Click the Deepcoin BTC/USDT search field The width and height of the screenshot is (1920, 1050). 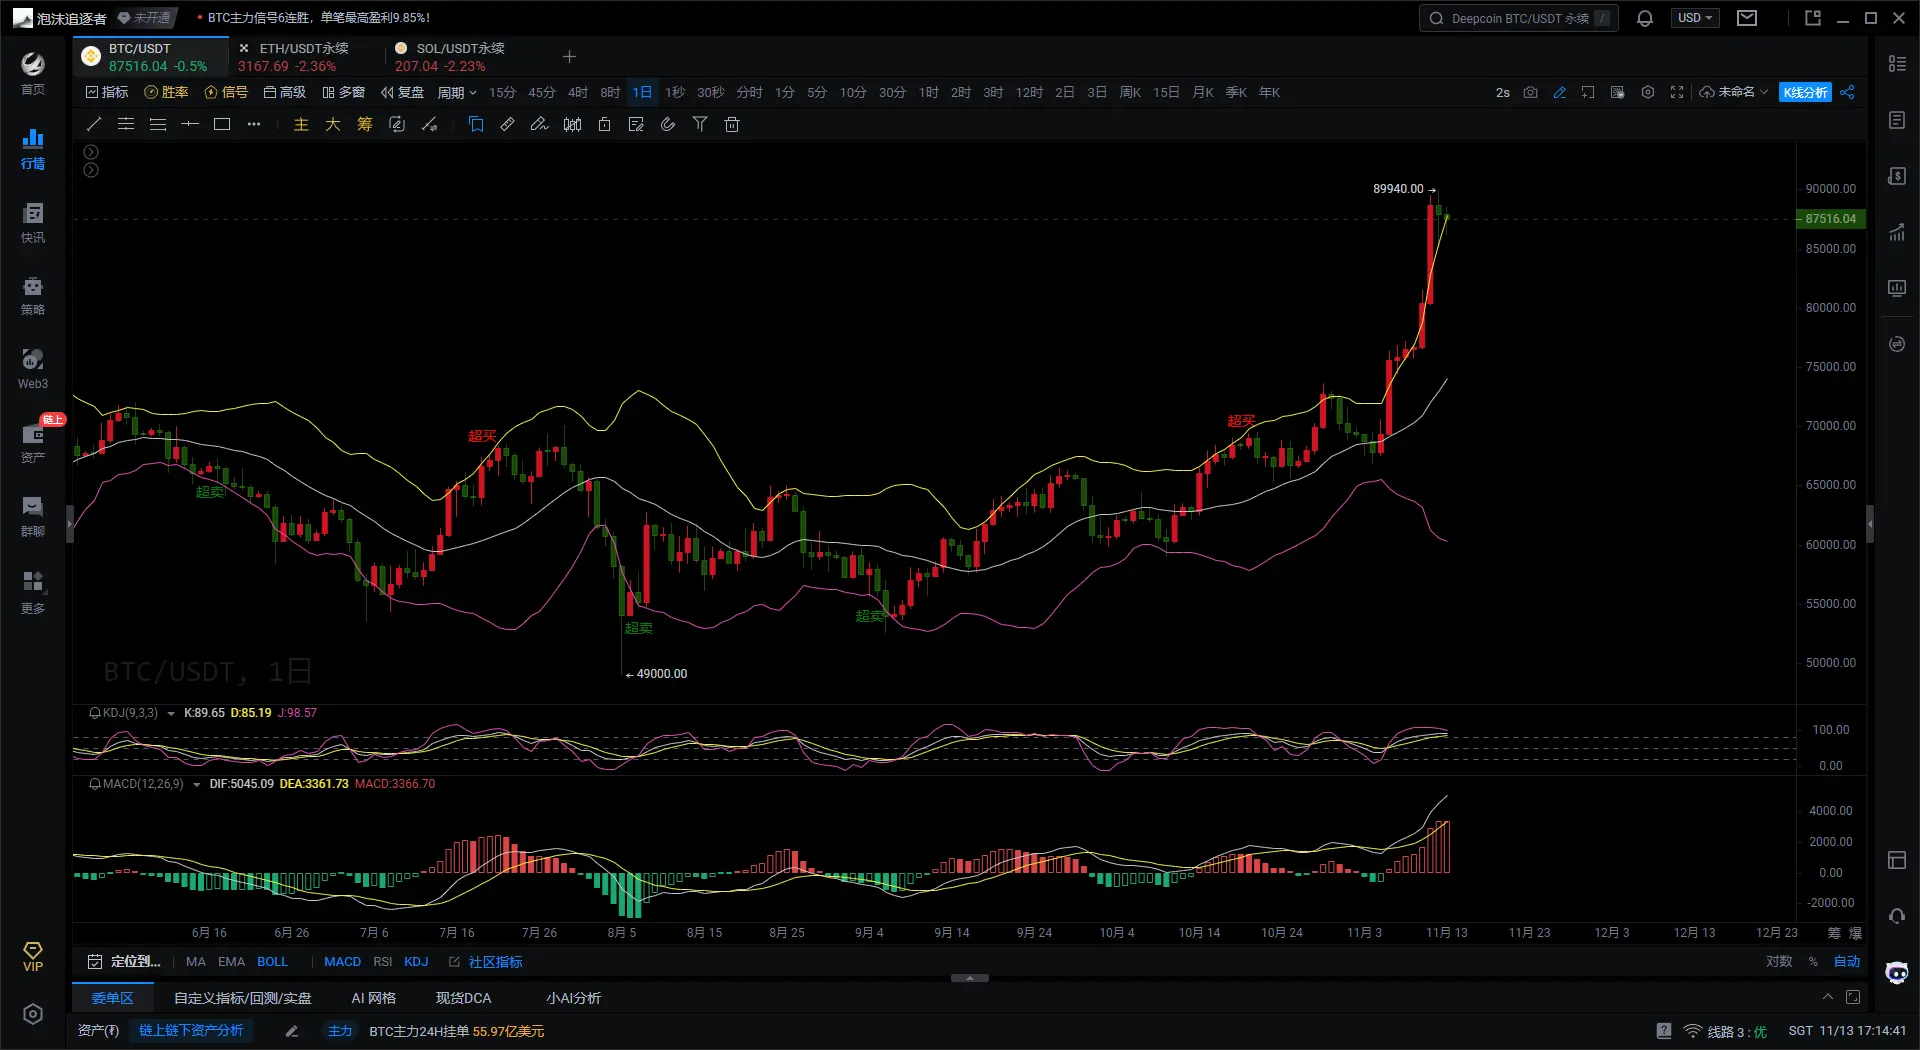(x=1517, y=18)
